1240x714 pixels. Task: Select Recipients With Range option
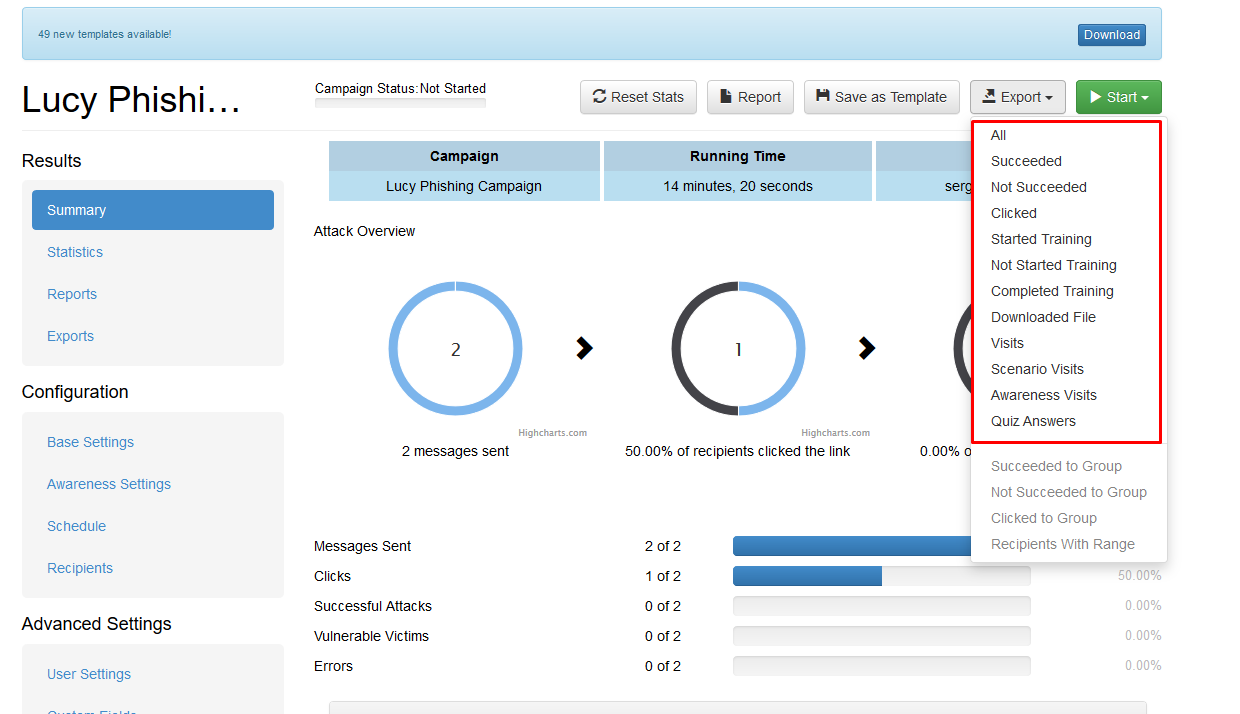tap(1062, 544)
